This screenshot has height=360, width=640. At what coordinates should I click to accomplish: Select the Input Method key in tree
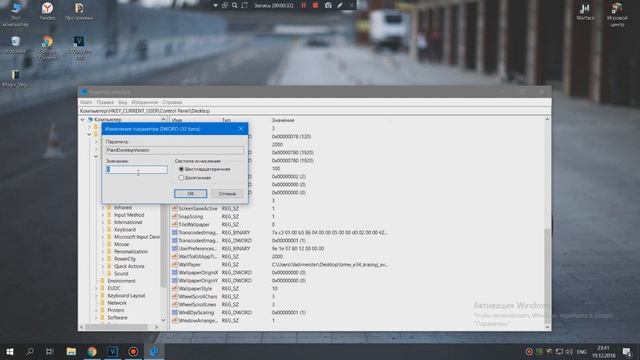point(129,215)
